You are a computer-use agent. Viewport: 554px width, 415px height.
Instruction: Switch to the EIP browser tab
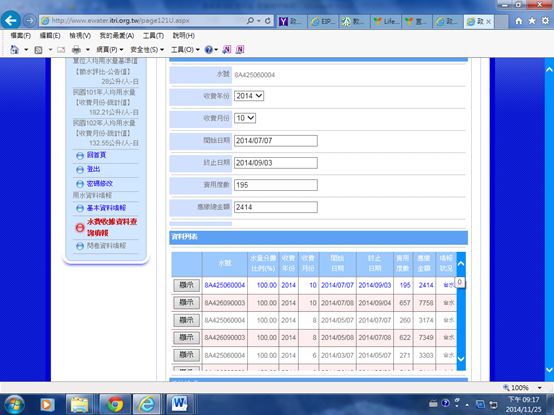(x=323, y=22)
